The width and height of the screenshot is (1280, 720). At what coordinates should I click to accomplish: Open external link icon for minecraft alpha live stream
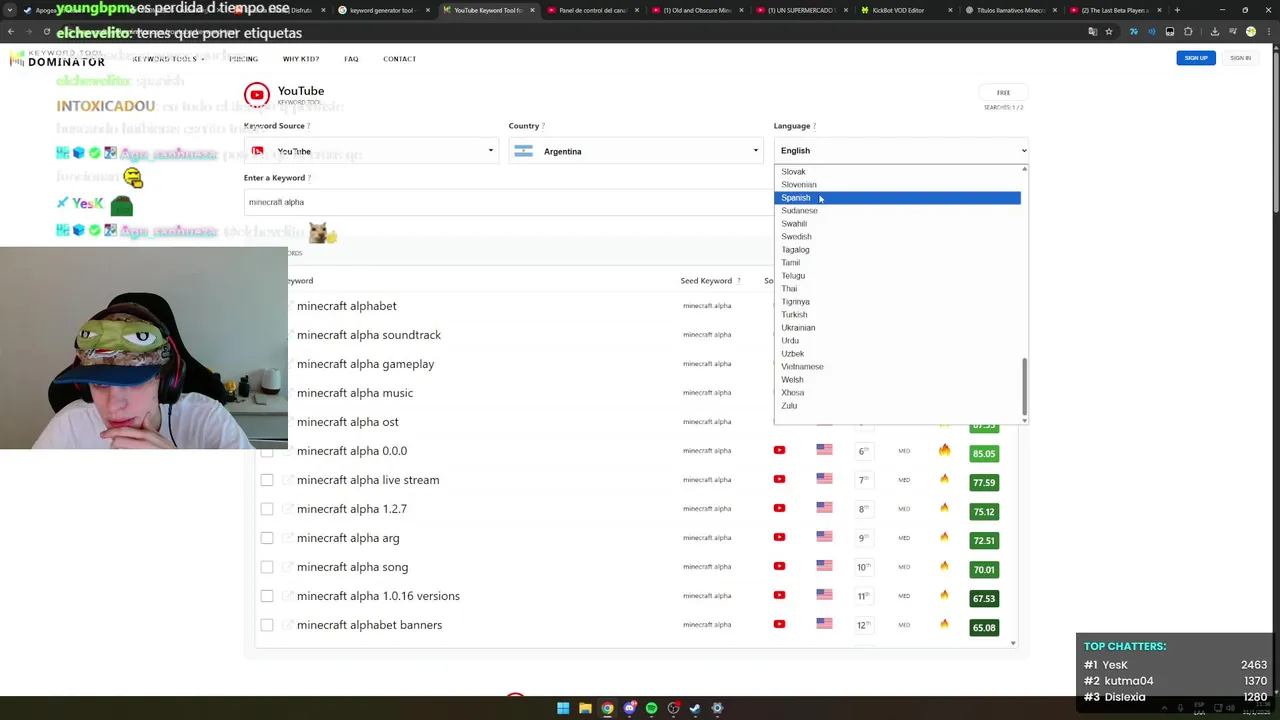[x=288, y=480]
